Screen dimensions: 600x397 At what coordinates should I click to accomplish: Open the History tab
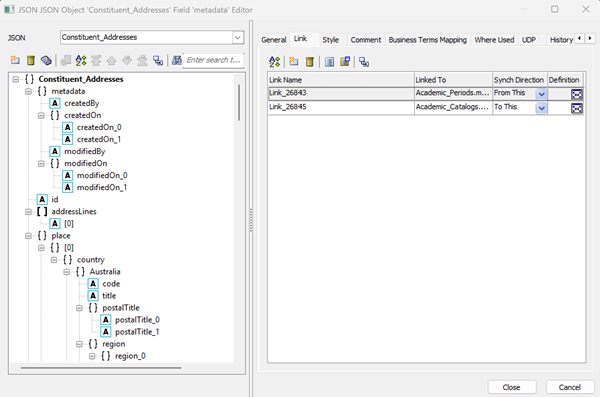(x=561, y=40)
